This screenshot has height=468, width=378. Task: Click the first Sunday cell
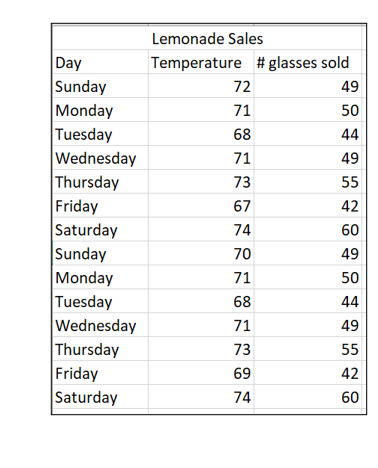point(100,86)
